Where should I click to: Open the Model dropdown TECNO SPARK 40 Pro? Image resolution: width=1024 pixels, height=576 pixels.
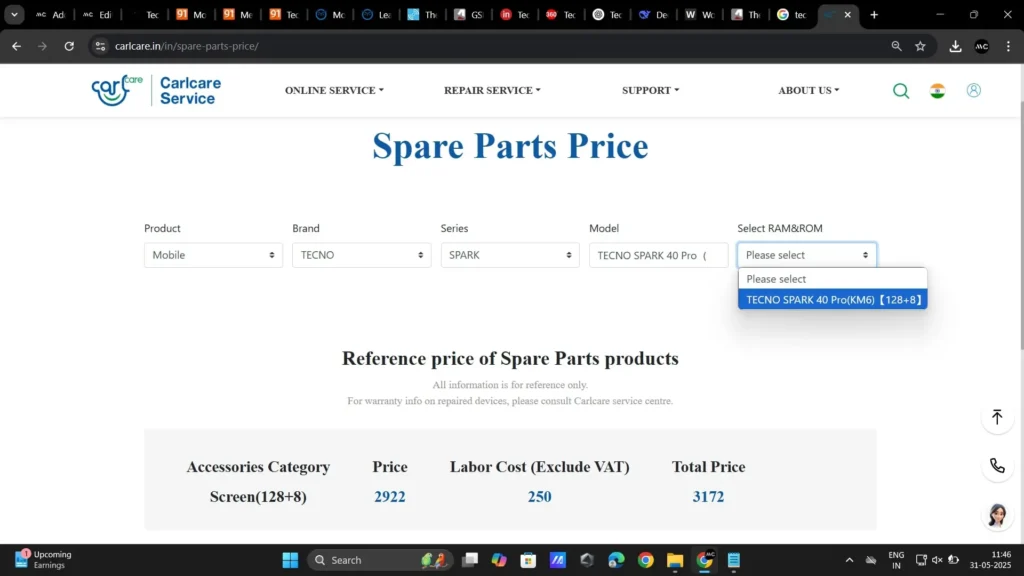(658, 255)
